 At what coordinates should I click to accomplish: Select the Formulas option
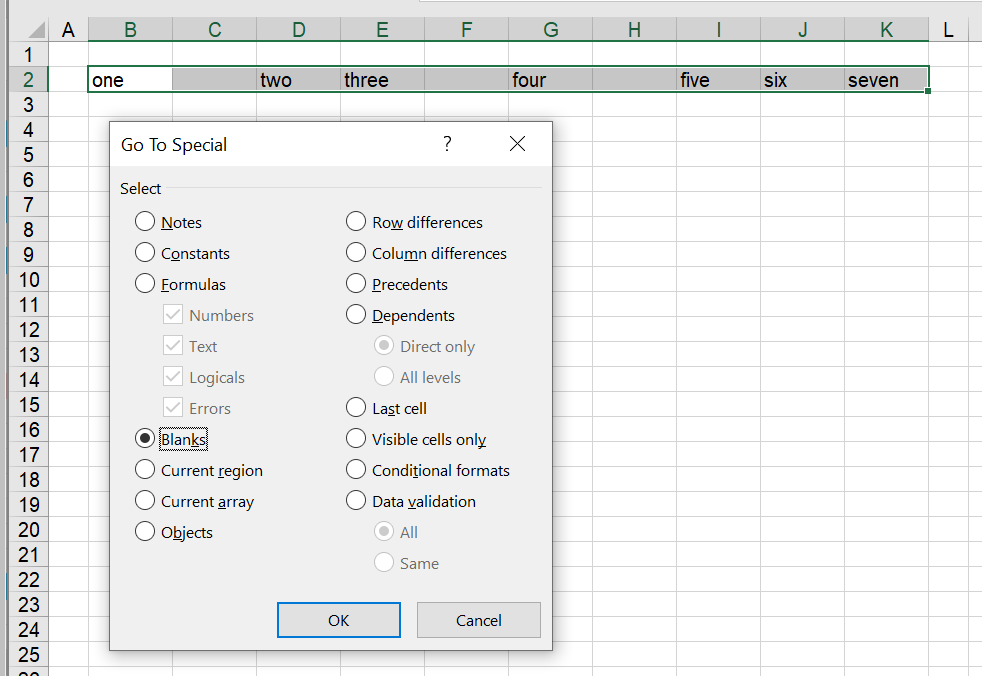click(x=145, y=284)
